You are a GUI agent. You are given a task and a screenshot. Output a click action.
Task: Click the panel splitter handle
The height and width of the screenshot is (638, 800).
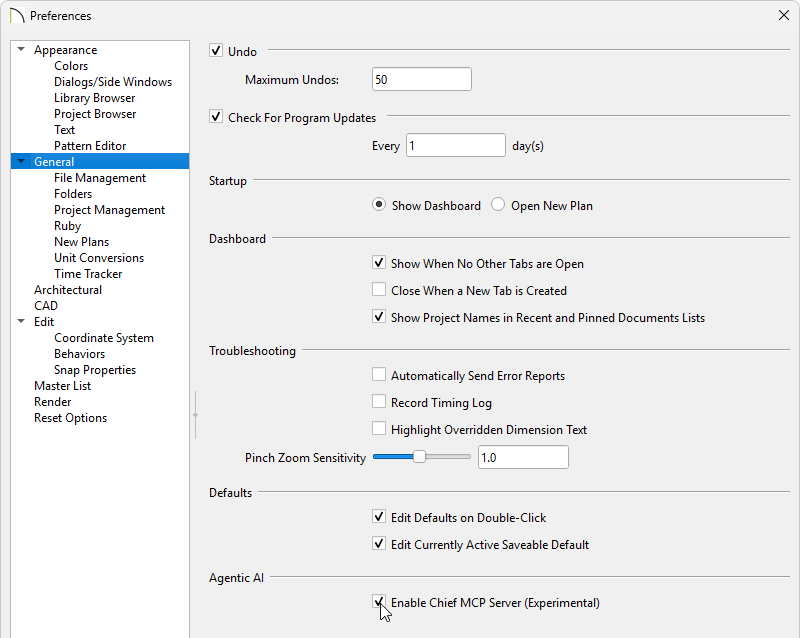click(x=195, y=415)
